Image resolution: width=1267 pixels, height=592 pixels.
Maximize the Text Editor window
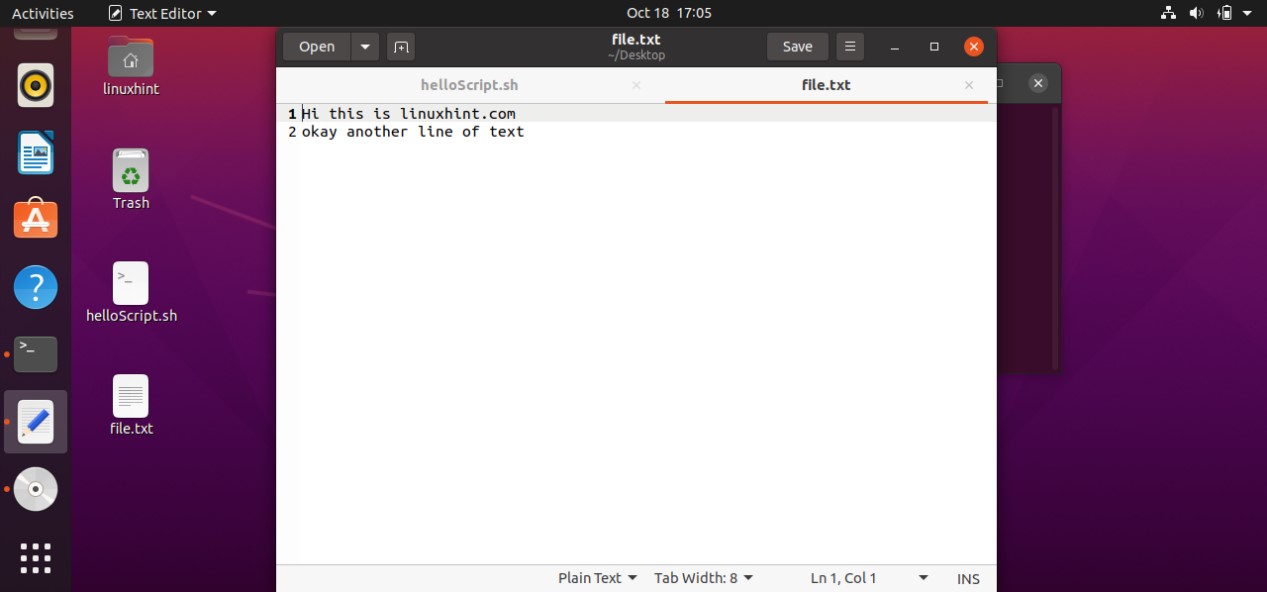pyautogui.click(x=934, y=47)
